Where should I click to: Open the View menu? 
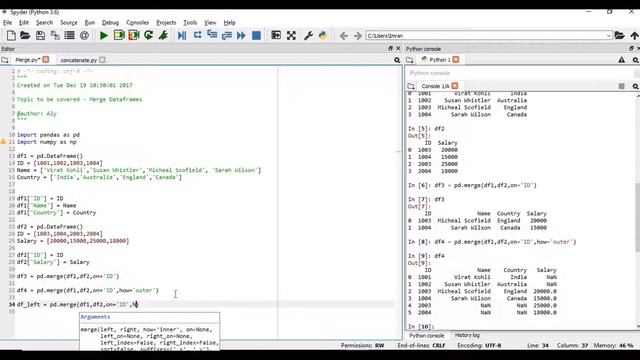pyautogui.click(x=210, y=22)
